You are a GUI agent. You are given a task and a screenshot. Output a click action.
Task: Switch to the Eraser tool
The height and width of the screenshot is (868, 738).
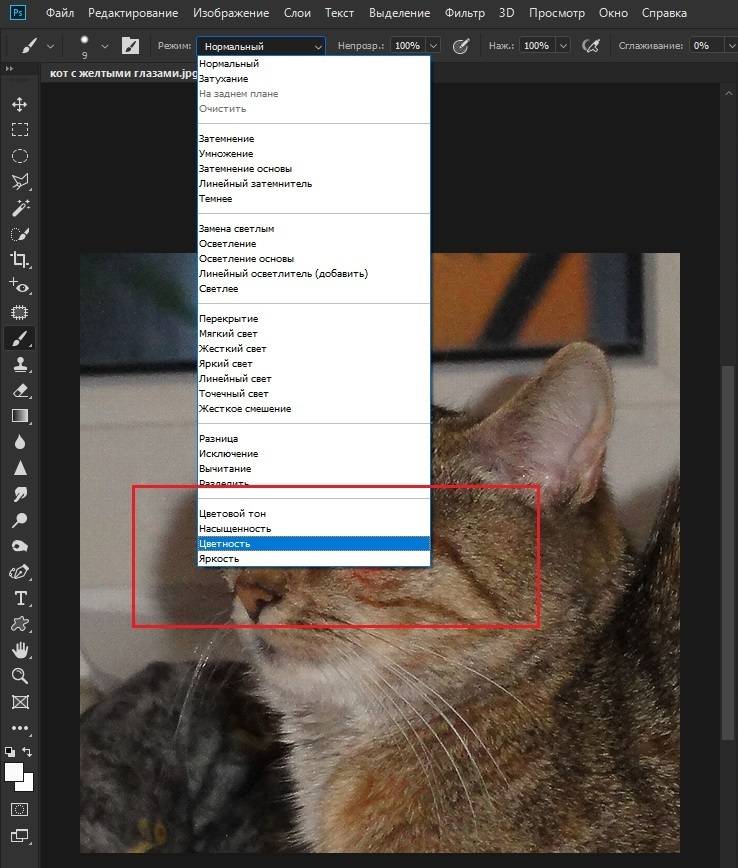pos(19,391)
